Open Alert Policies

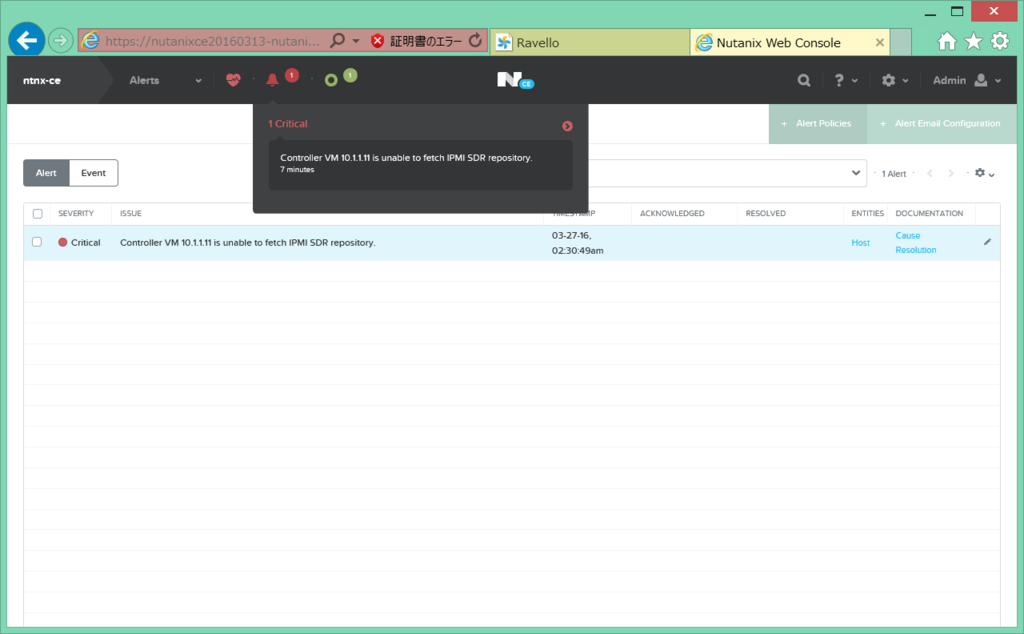(x=818, y=123)
